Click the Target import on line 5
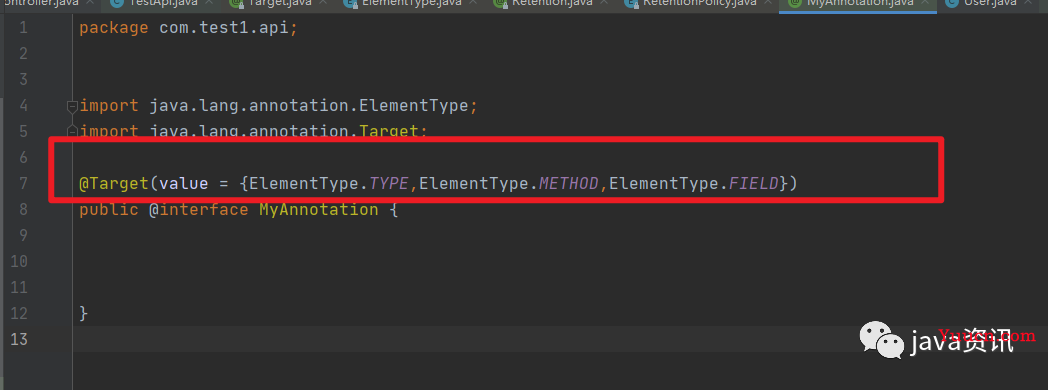 254,131
